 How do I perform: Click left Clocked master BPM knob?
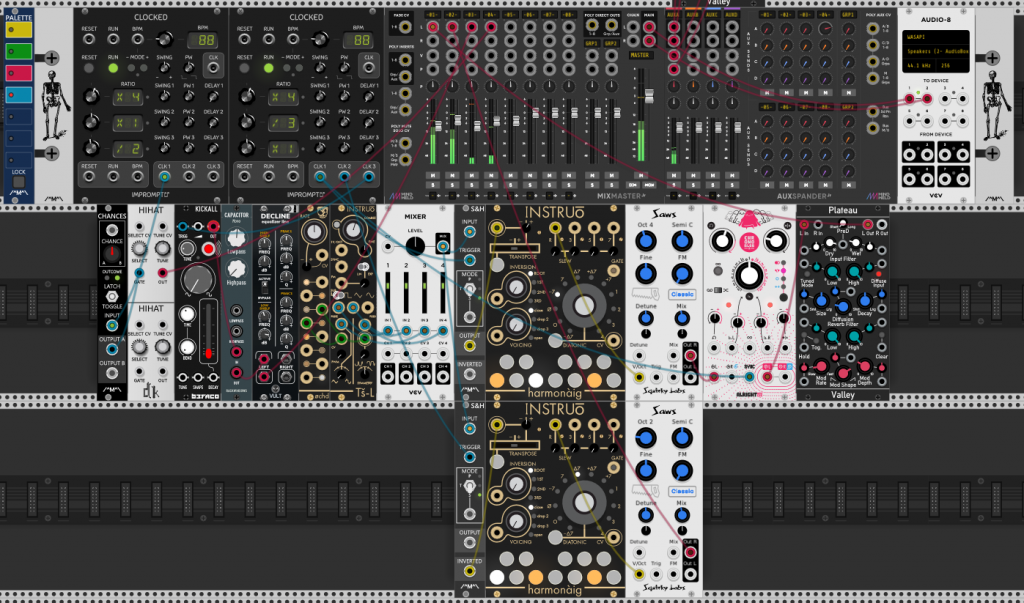164,41
